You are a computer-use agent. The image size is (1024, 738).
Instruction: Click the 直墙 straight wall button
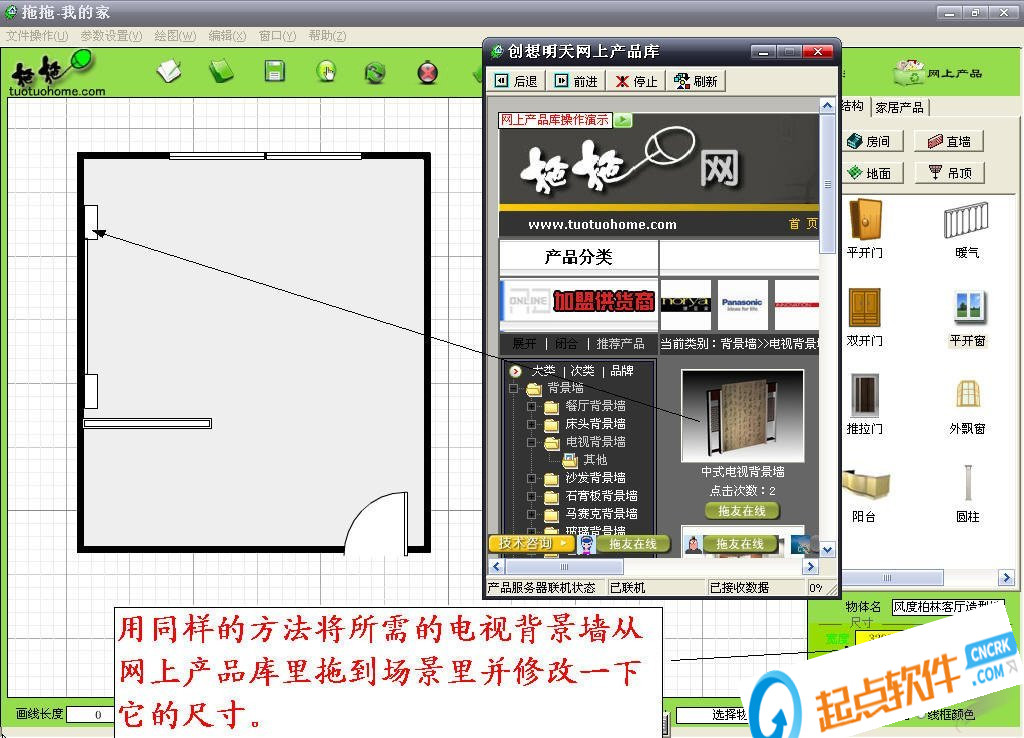point(949,141)
